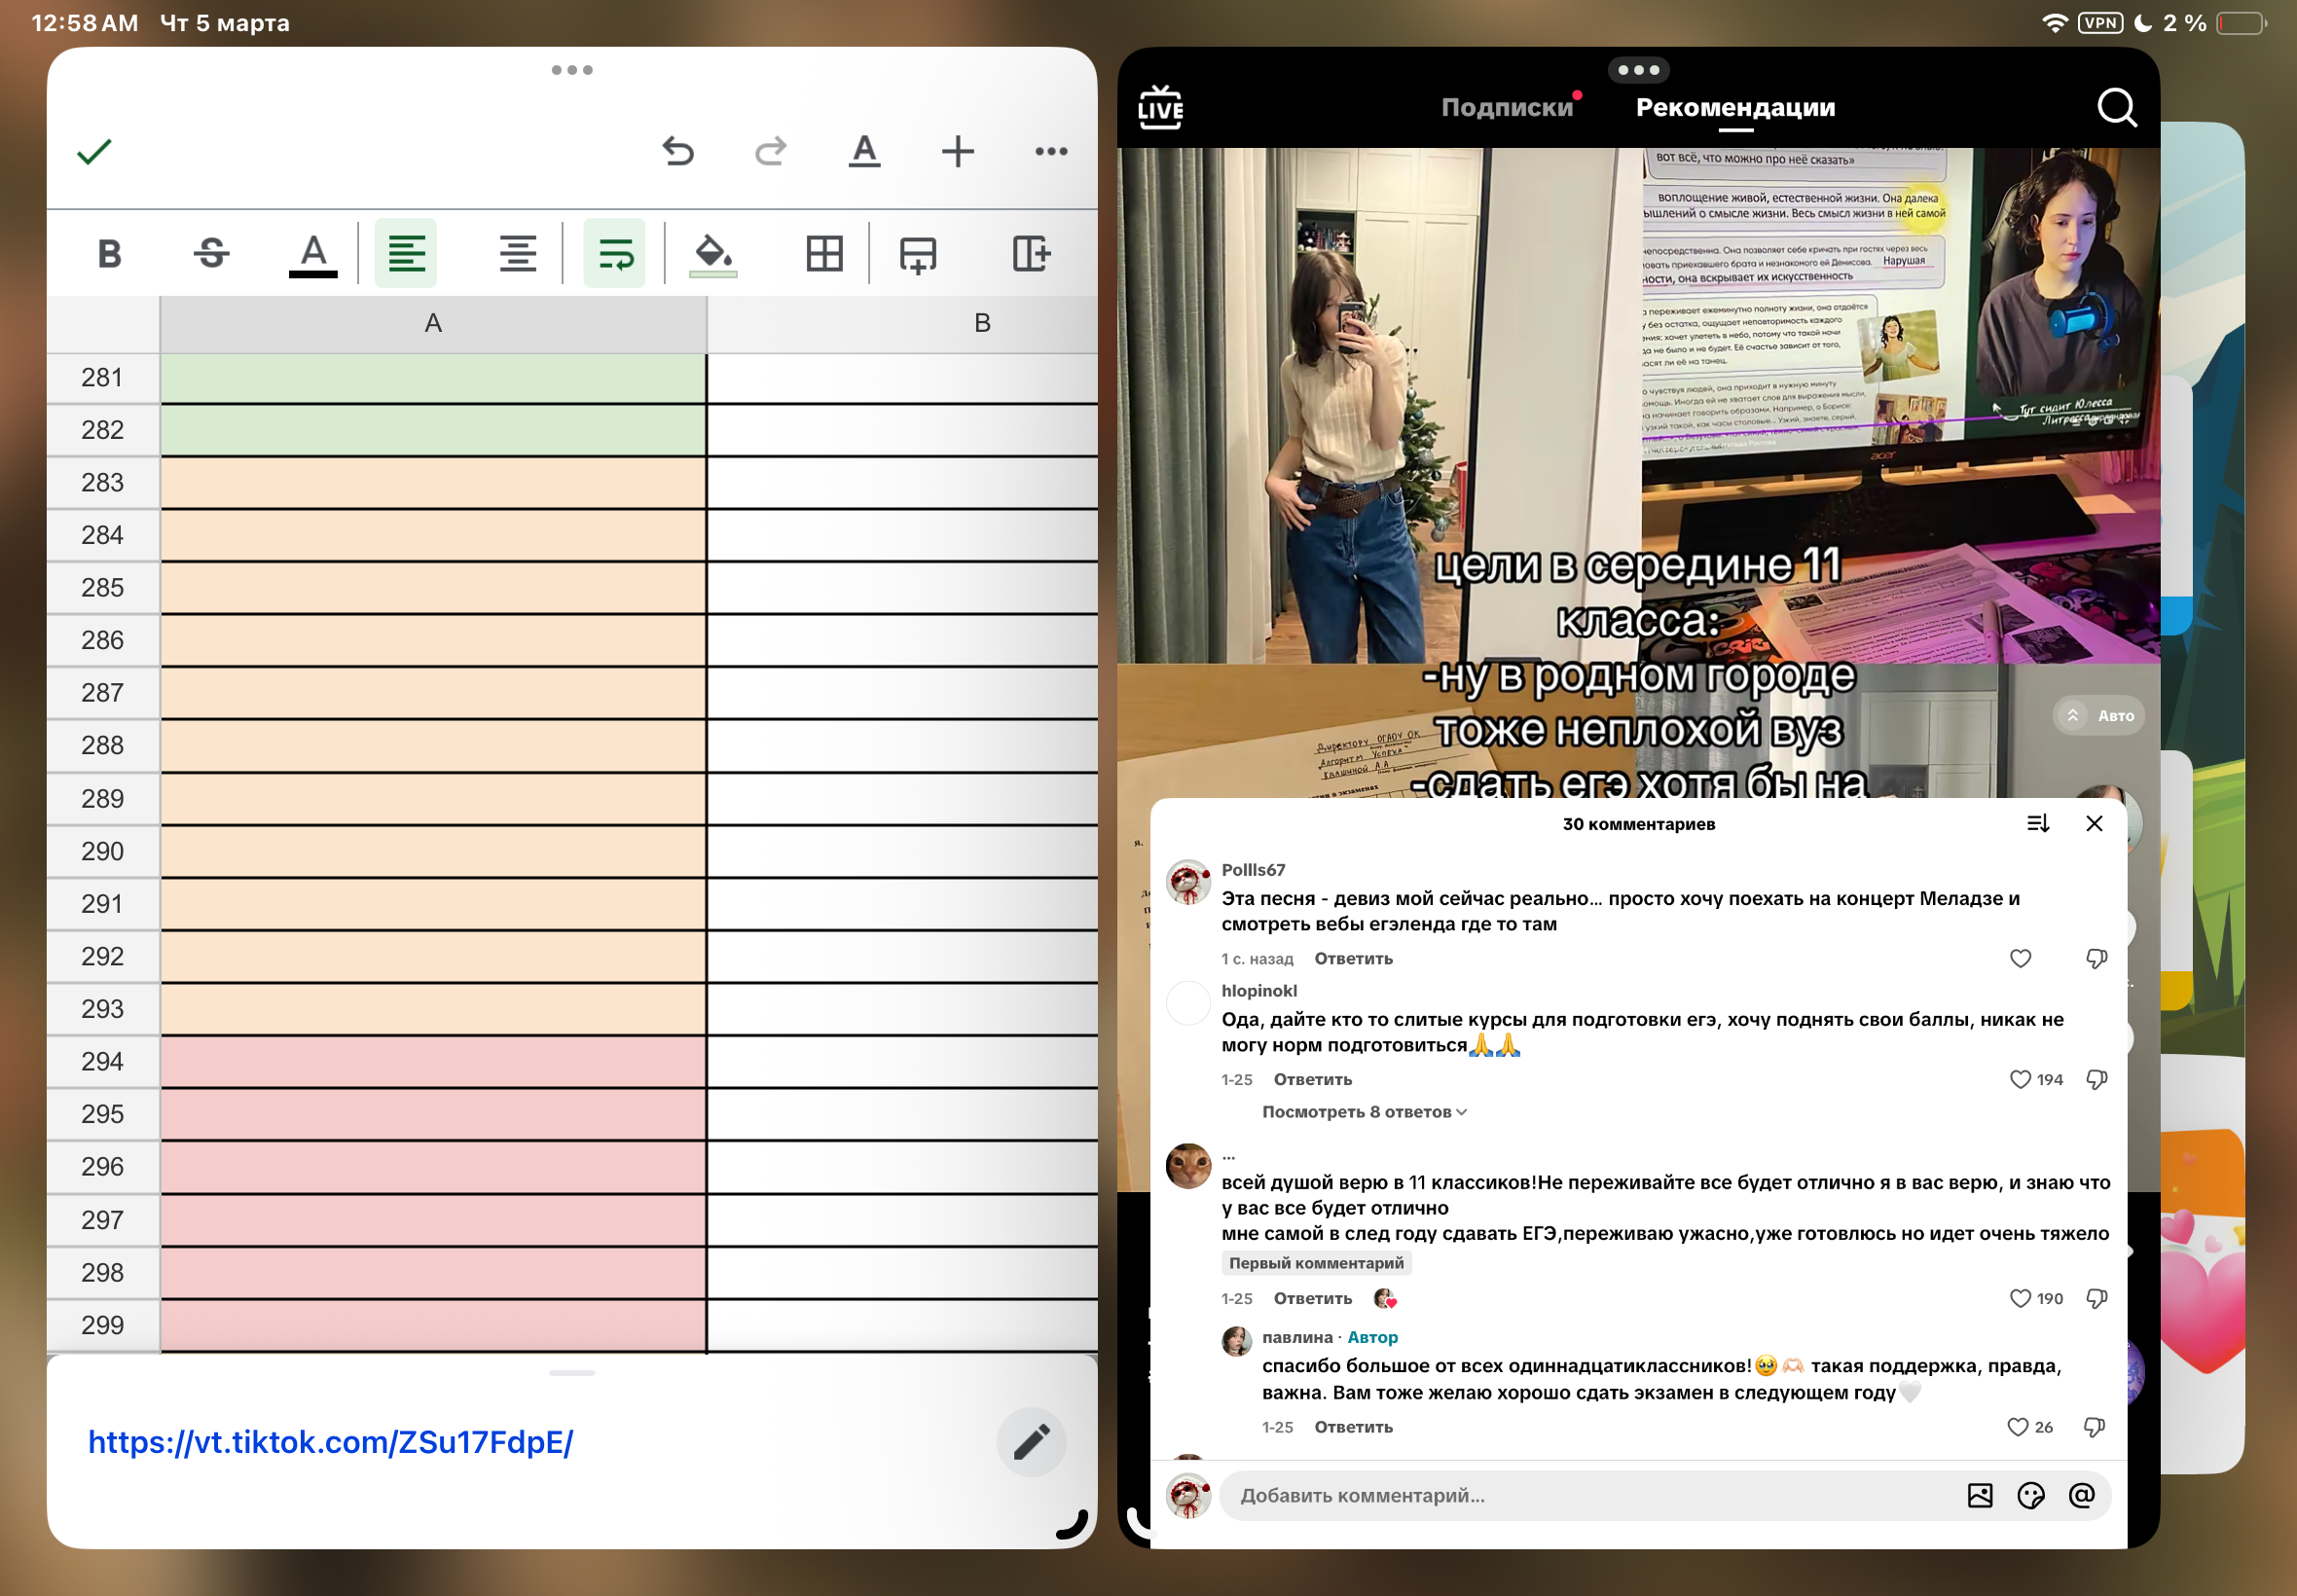Screen dimensions: 2297x1596
Task: Dislike Pollls67's comment
Action: coord(2096,959)
